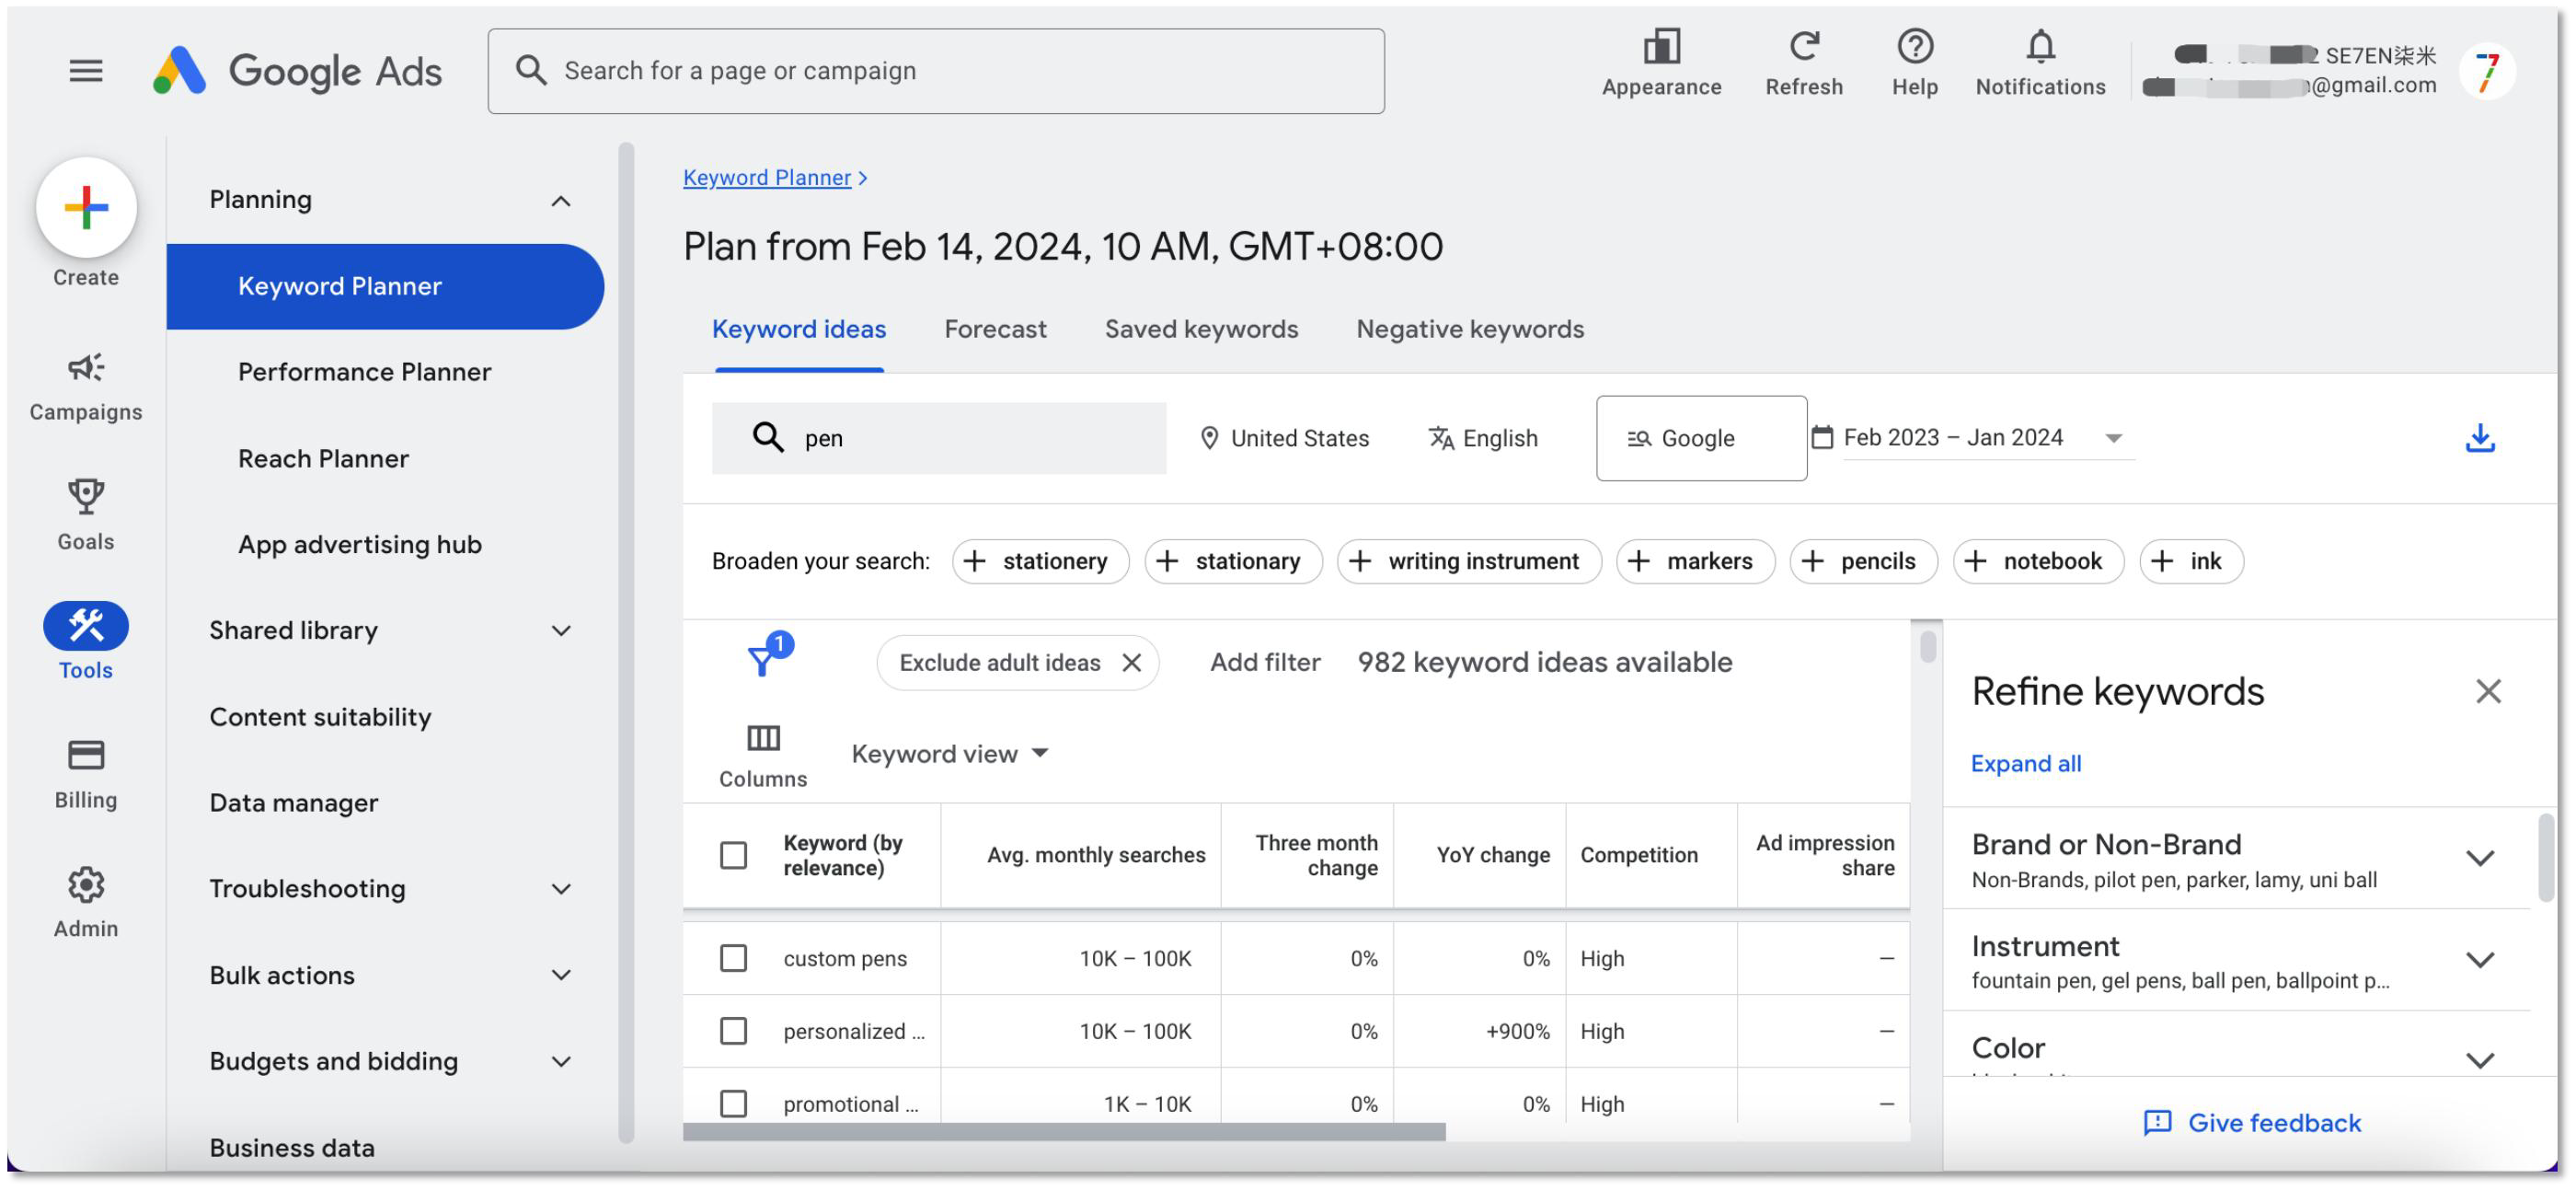Switch to the Saved keywords tab
Screen dimensions: 2576x1190
(1201, 329)
